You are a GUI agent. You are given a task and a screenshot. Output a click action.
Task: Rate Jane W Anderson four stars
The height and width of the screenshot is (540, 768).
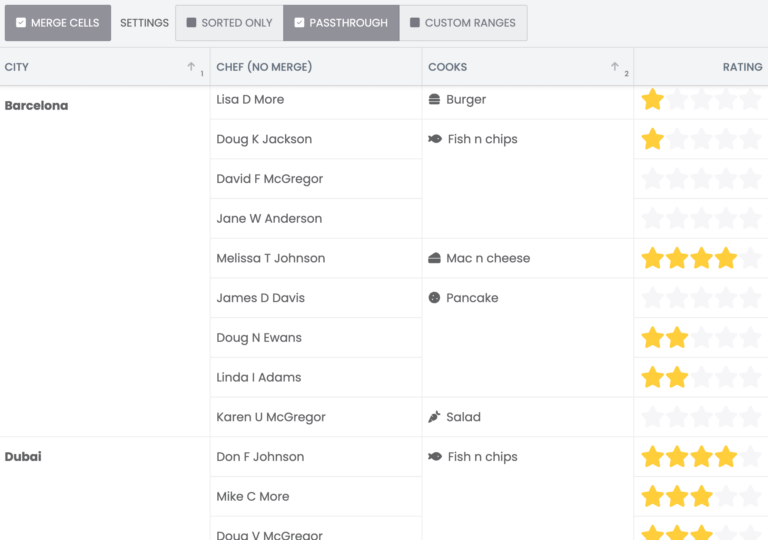[x=726, y=219]
